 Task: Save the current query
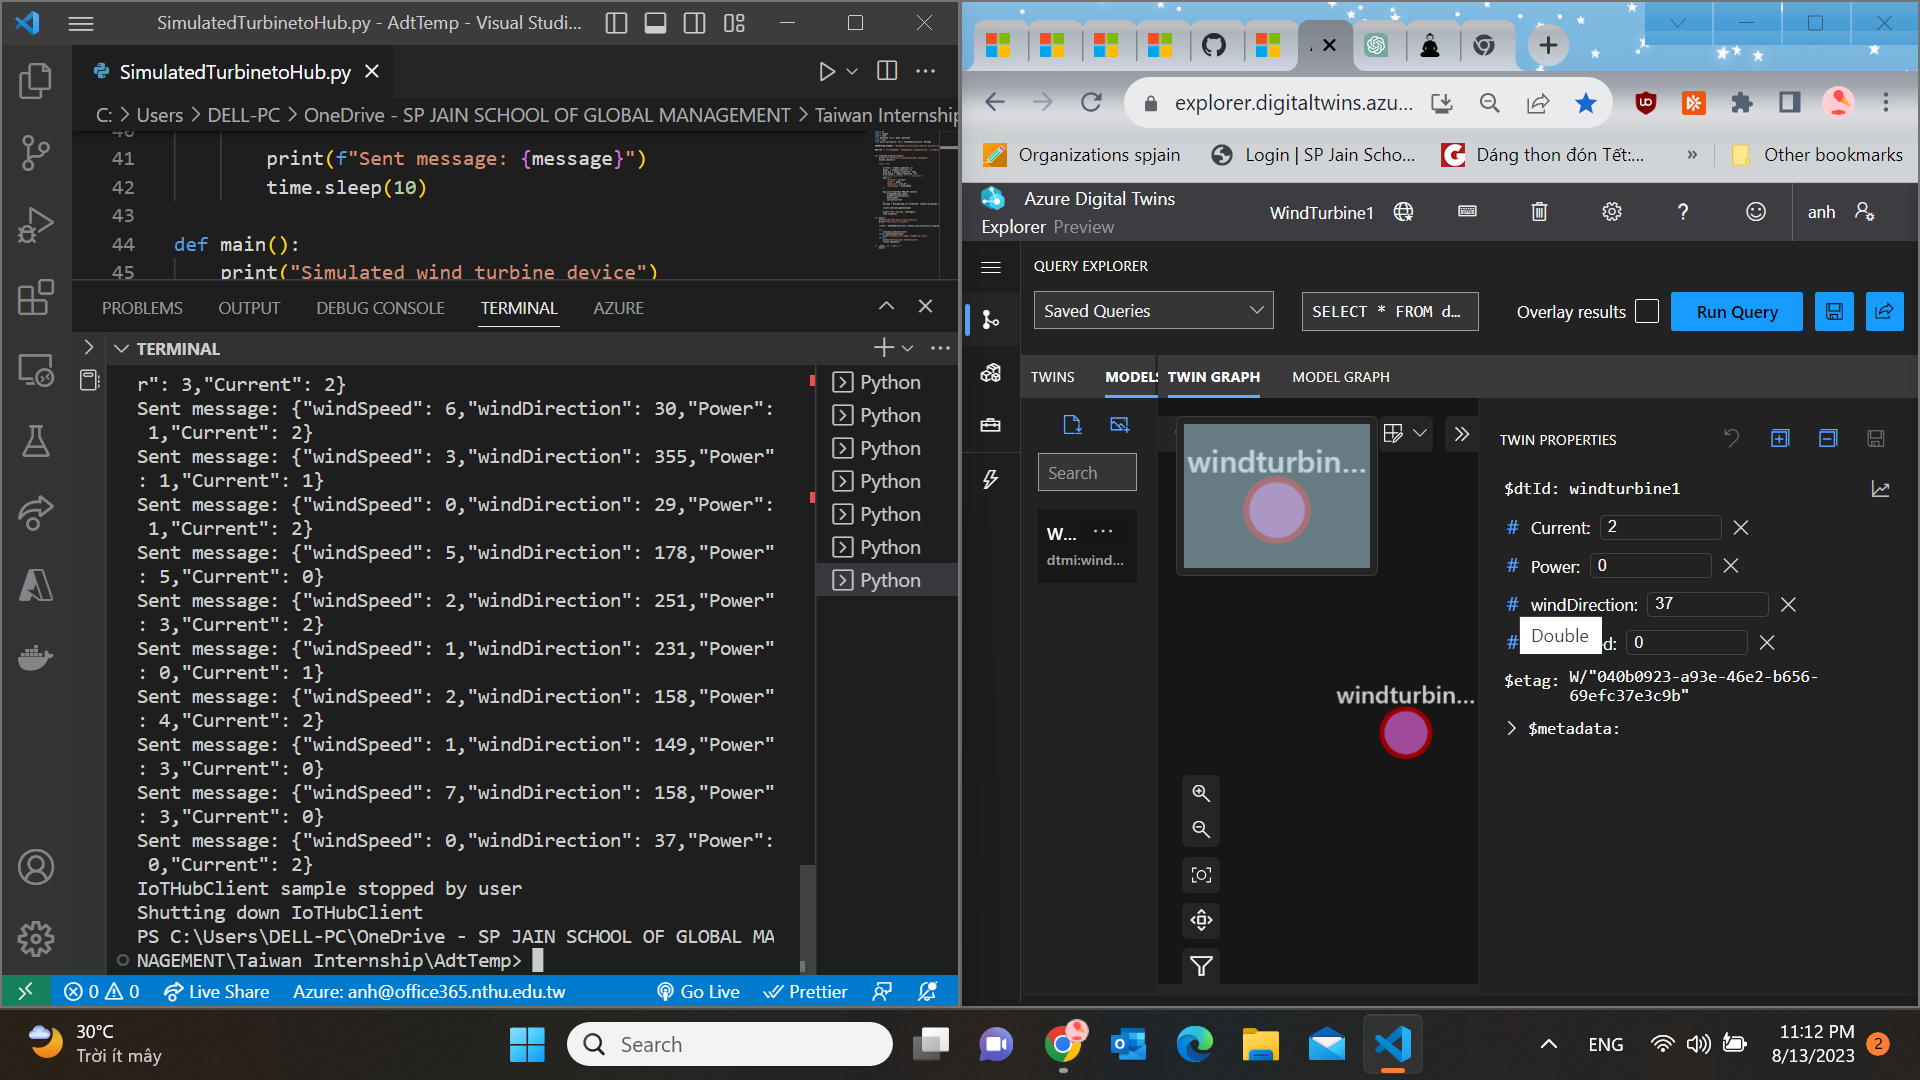point(1834,311)
